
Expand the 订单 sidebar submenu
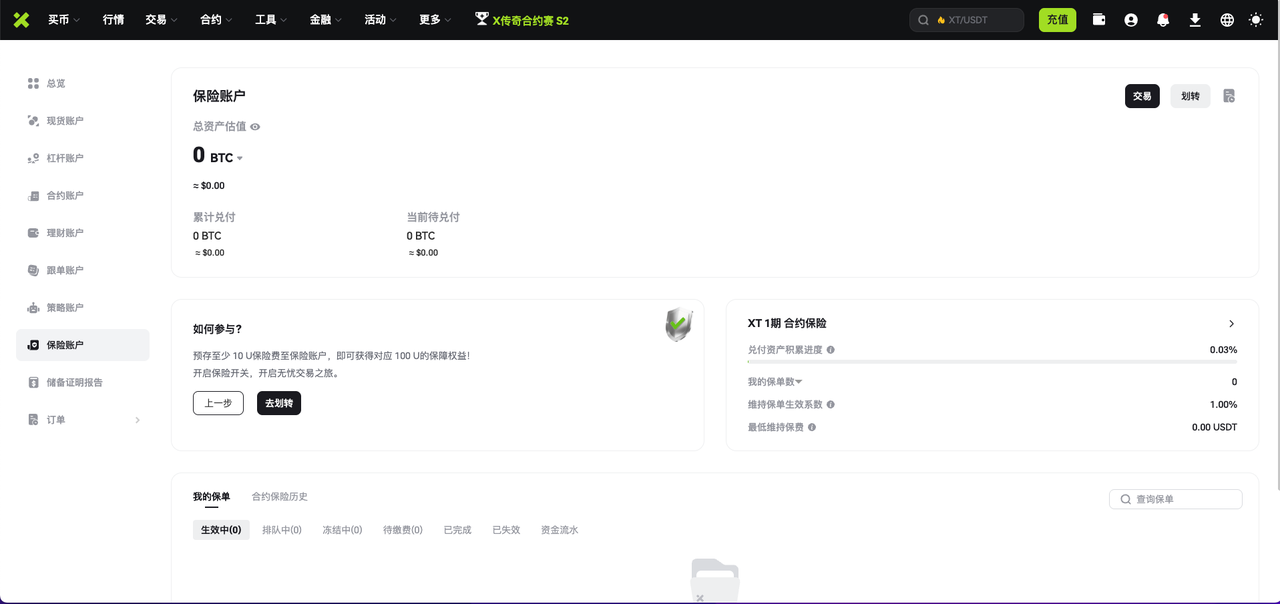point(137,420)
